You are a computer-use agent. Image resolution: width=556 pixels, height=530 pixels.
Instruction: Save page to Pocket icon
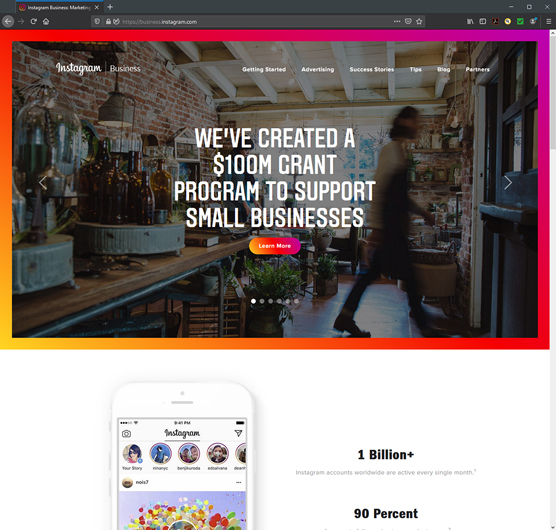point(408,22)
